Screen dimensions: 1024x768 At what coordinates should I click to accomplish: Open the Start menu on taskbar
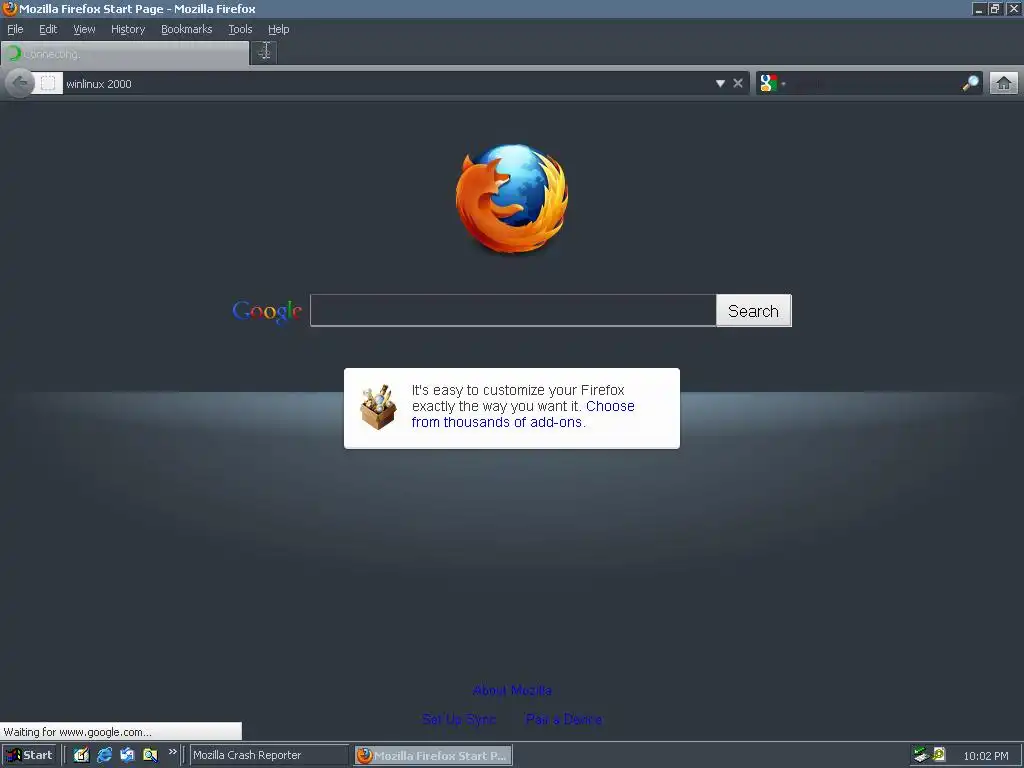coord(29,755)
